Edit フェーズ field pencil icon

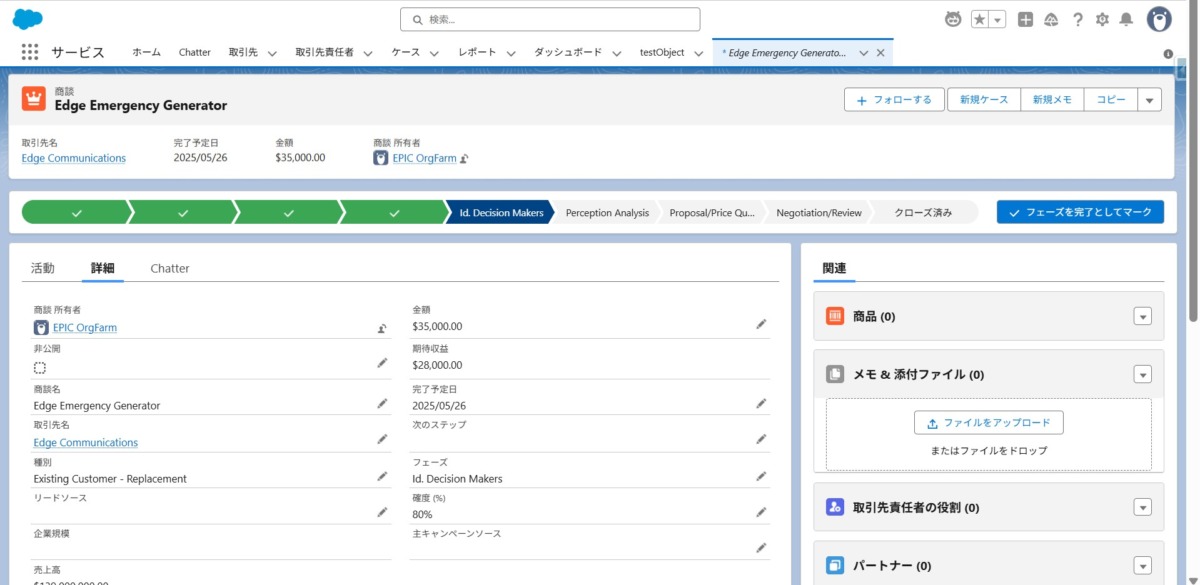[x=761, y=476]
